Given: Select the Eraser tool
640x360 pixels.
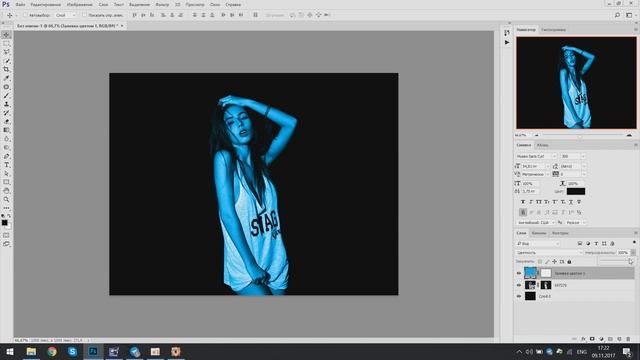Looking at the screenshot, I should point(6,121).
